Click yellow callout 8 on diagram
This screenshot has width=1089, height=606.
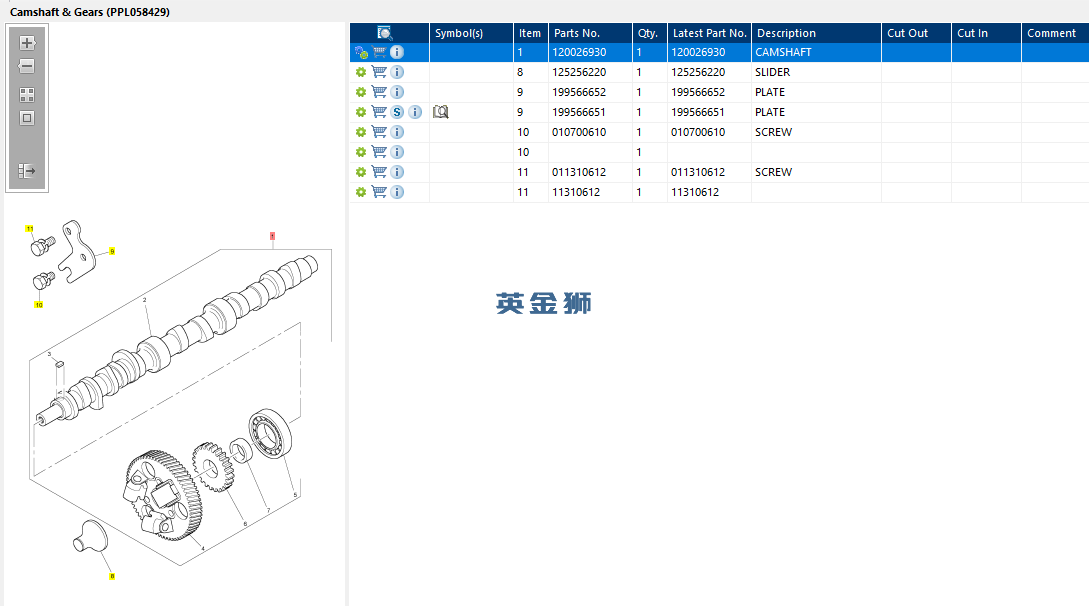click(x=112, y=576)
